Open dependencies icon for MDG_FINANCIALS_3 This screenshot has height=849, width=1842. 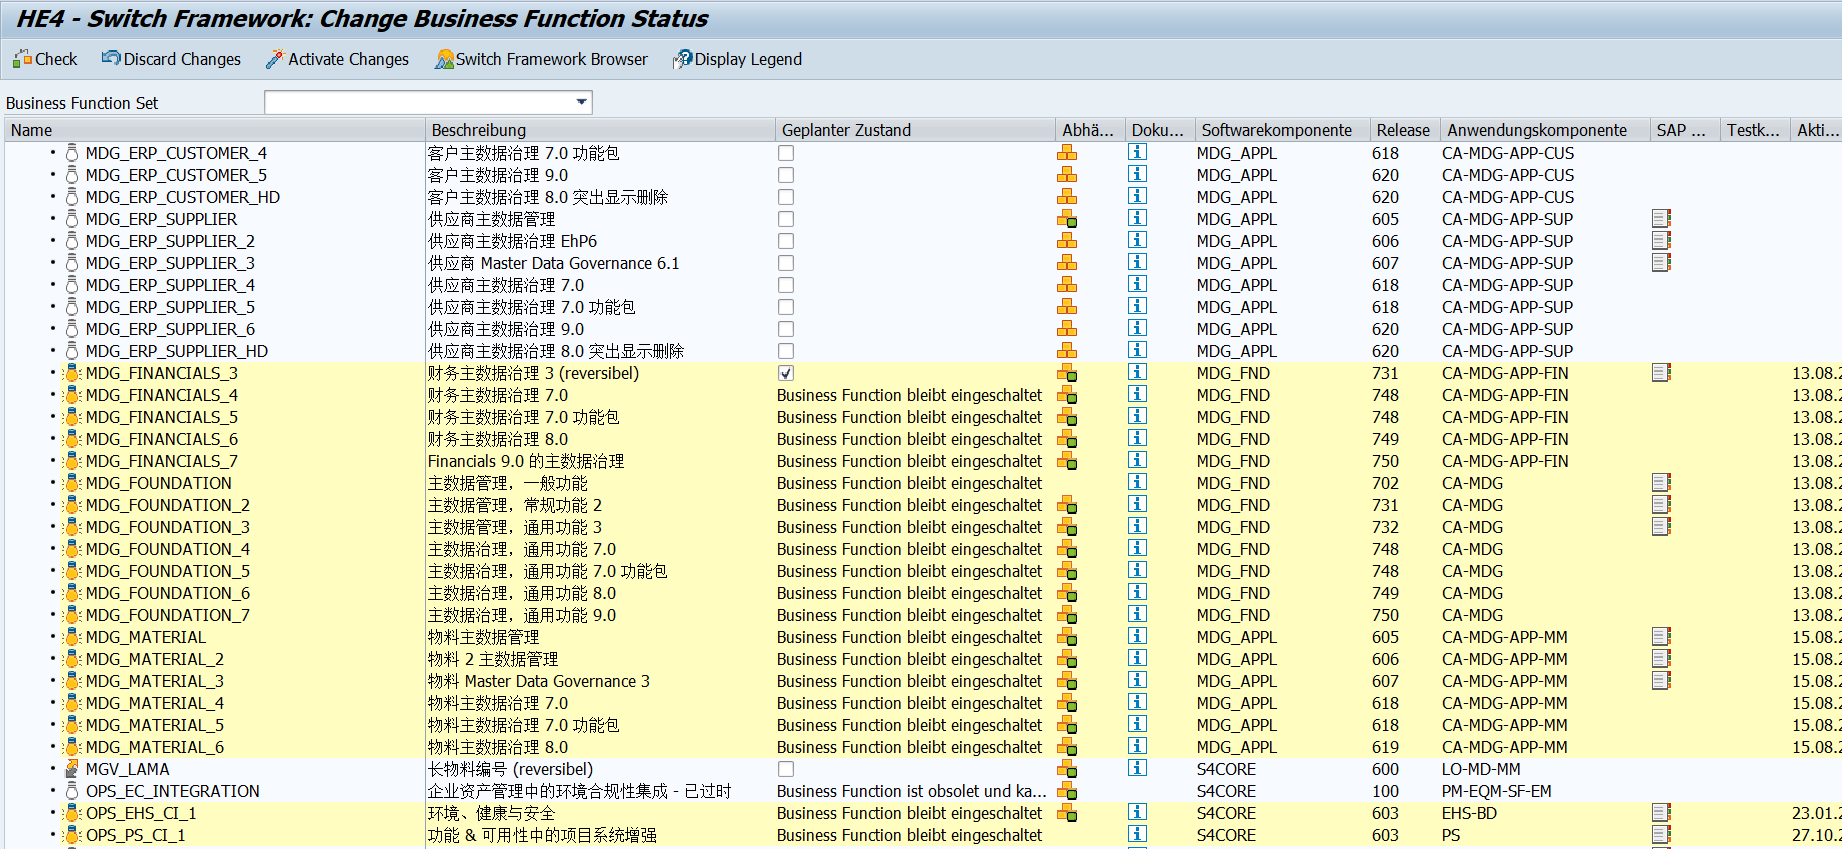coord(1067,373)
